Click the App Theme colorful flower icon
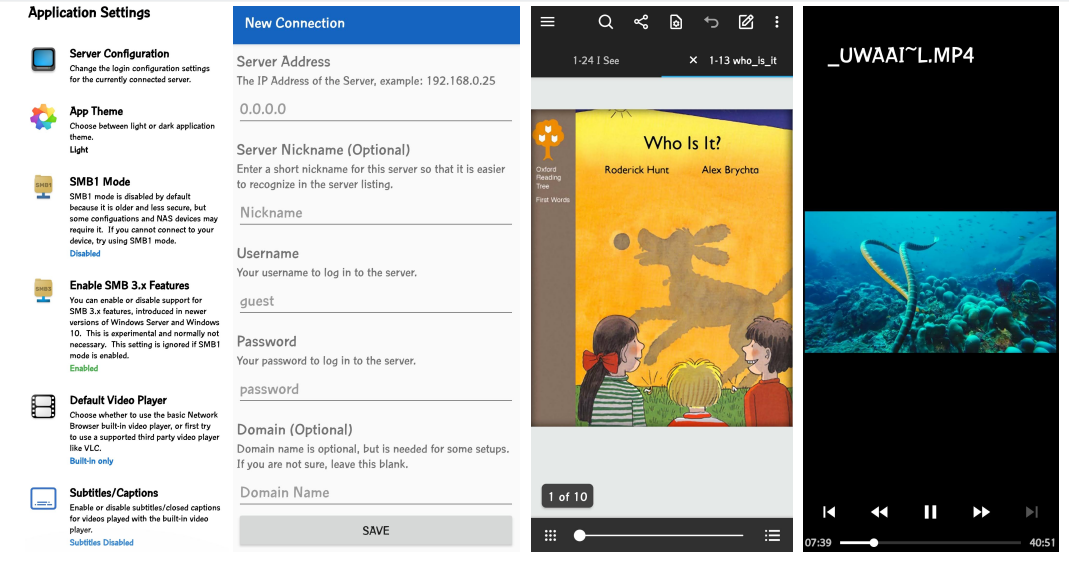This screenshot has width=1069, height=561. 43,117
